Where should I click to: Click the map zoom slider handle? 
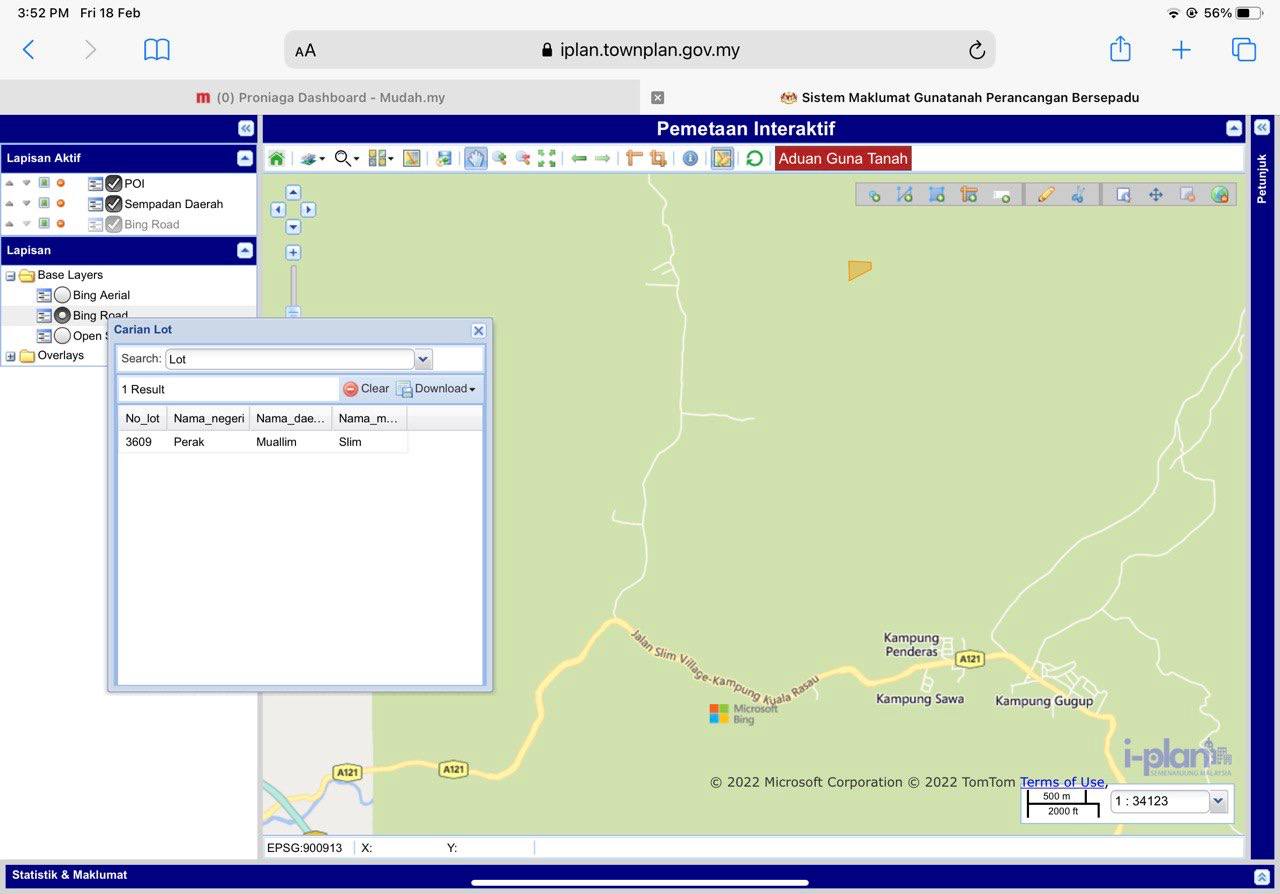point(293,312)
